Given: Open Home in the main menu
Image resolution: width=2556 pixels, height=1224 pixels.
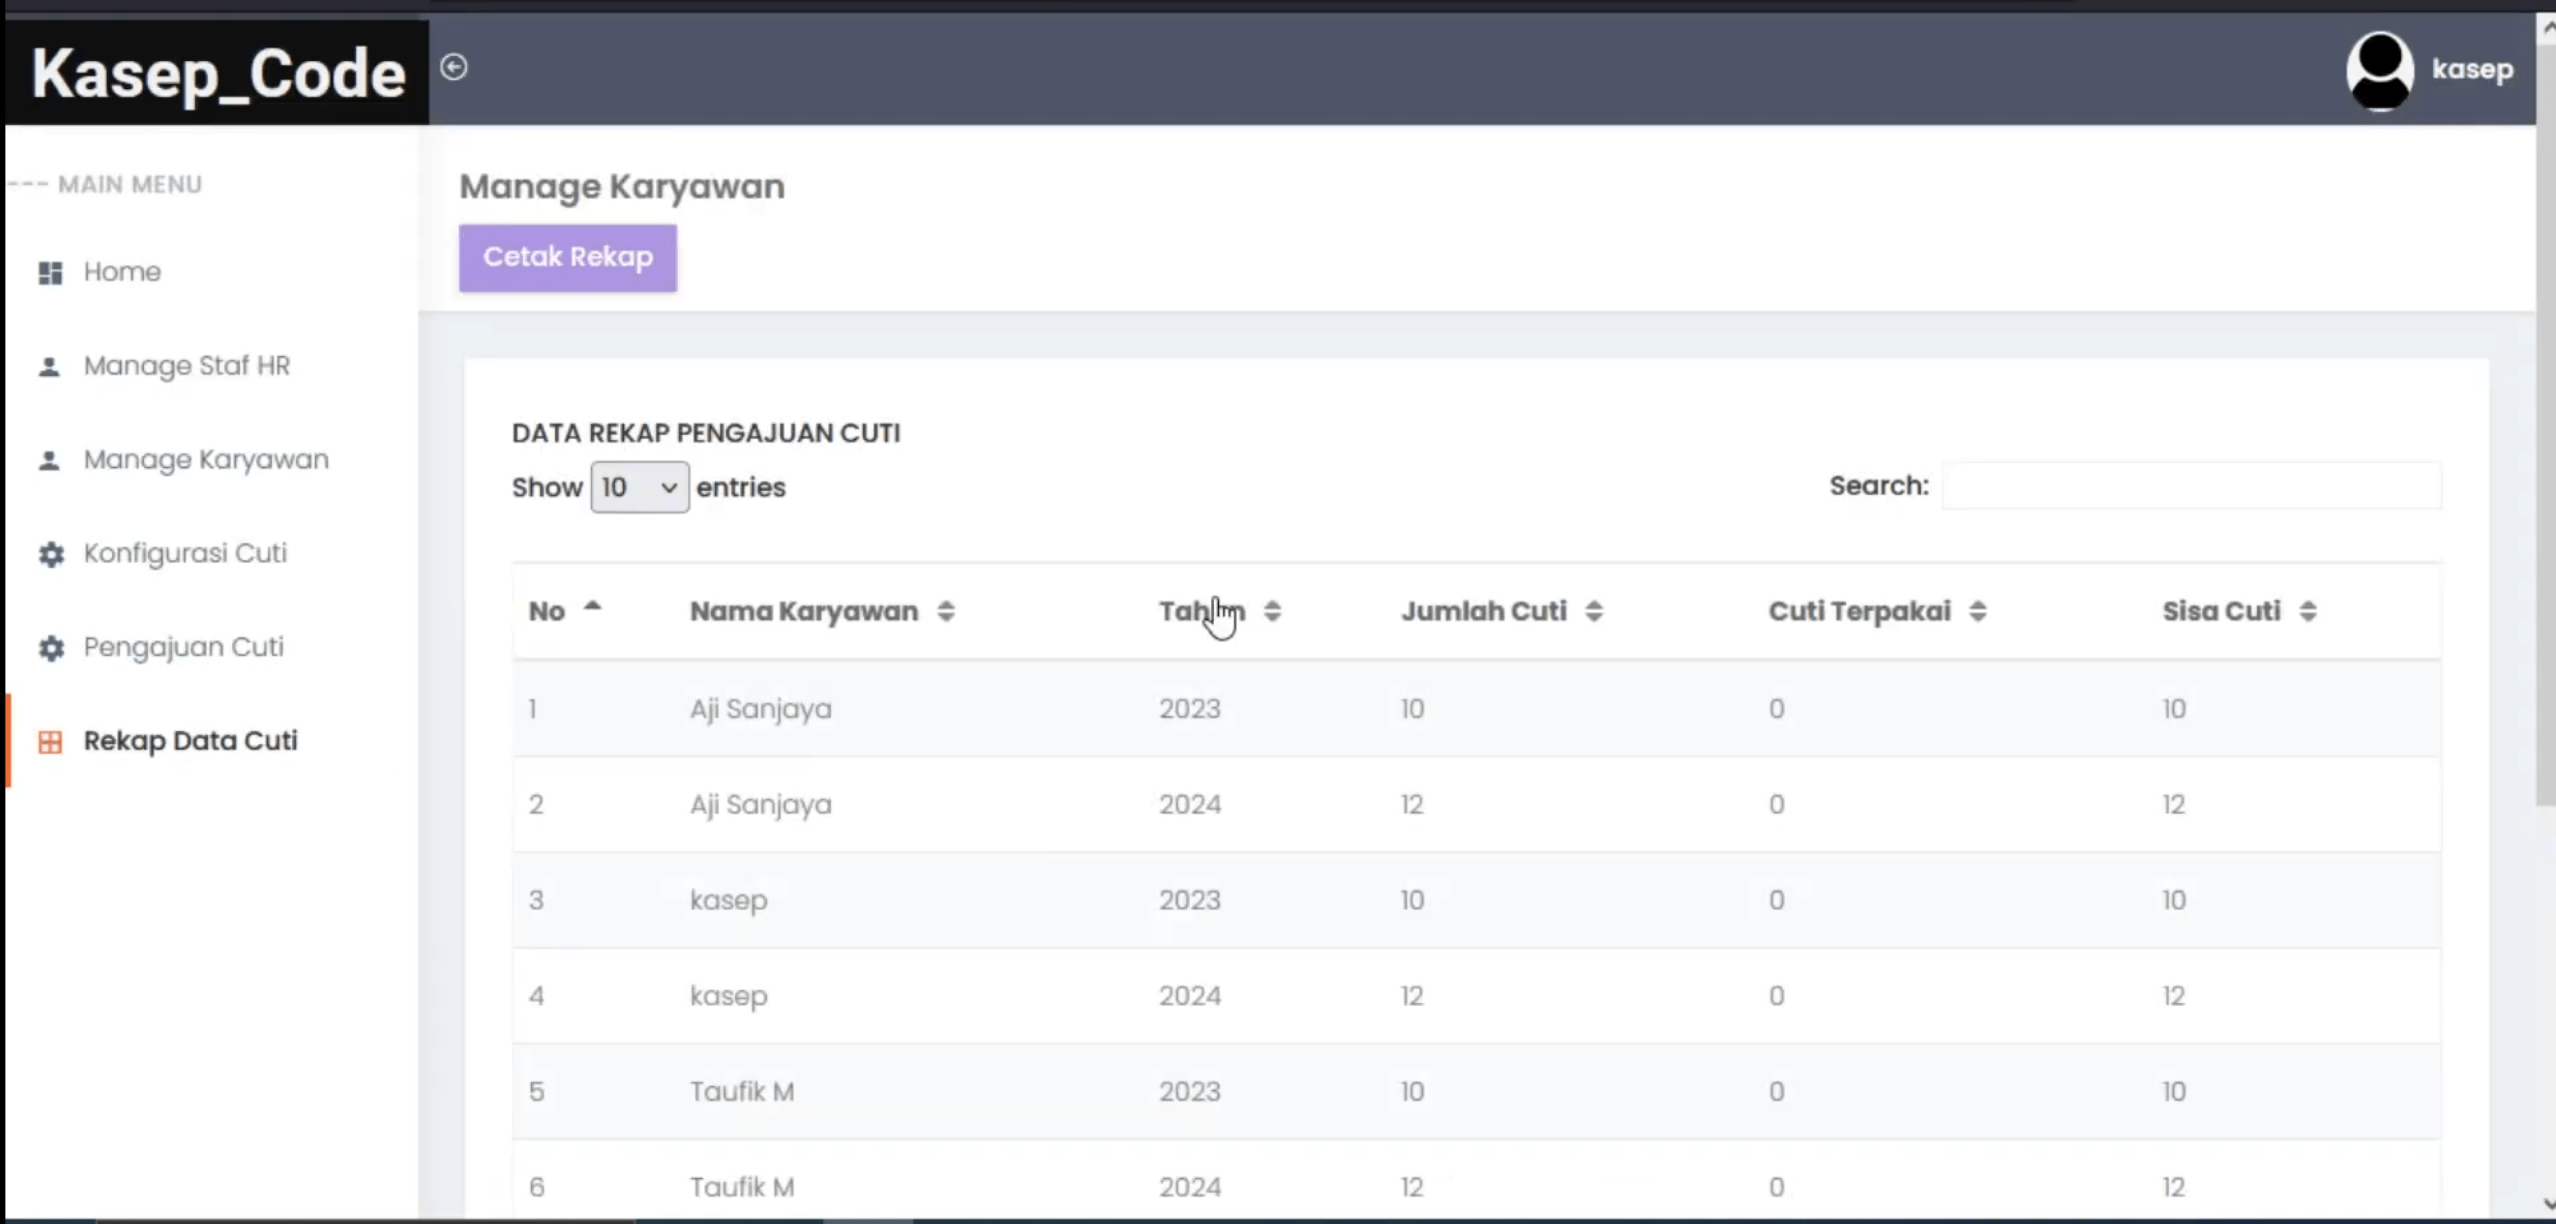Looking at the screenshot, I should 122,272.
